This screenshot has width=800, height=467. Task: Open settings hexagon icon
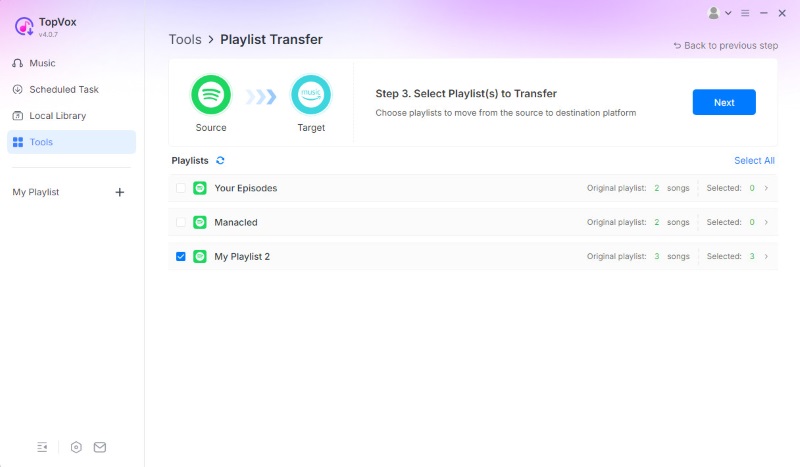[76, 447]
